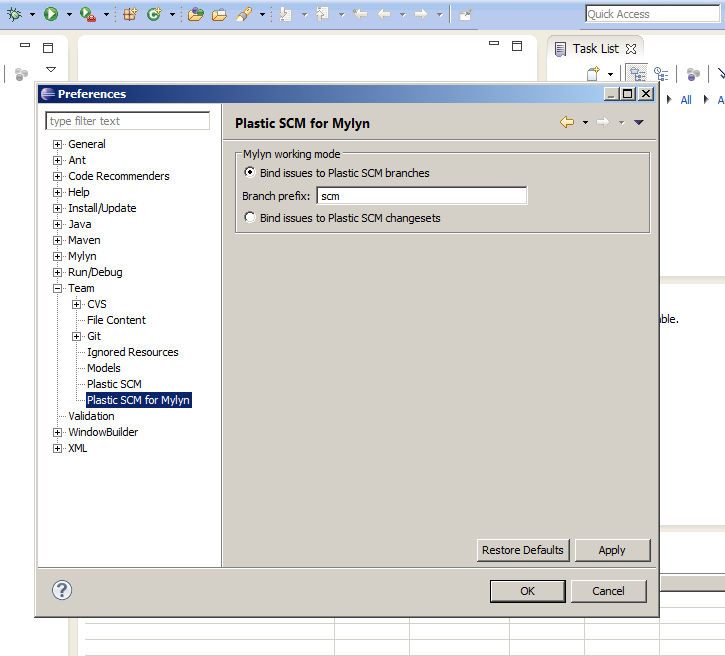The height and width of the screenshot is (656, 725).
Task: Click the Last Edit Location icon
Action: click(x=360, y=14)
